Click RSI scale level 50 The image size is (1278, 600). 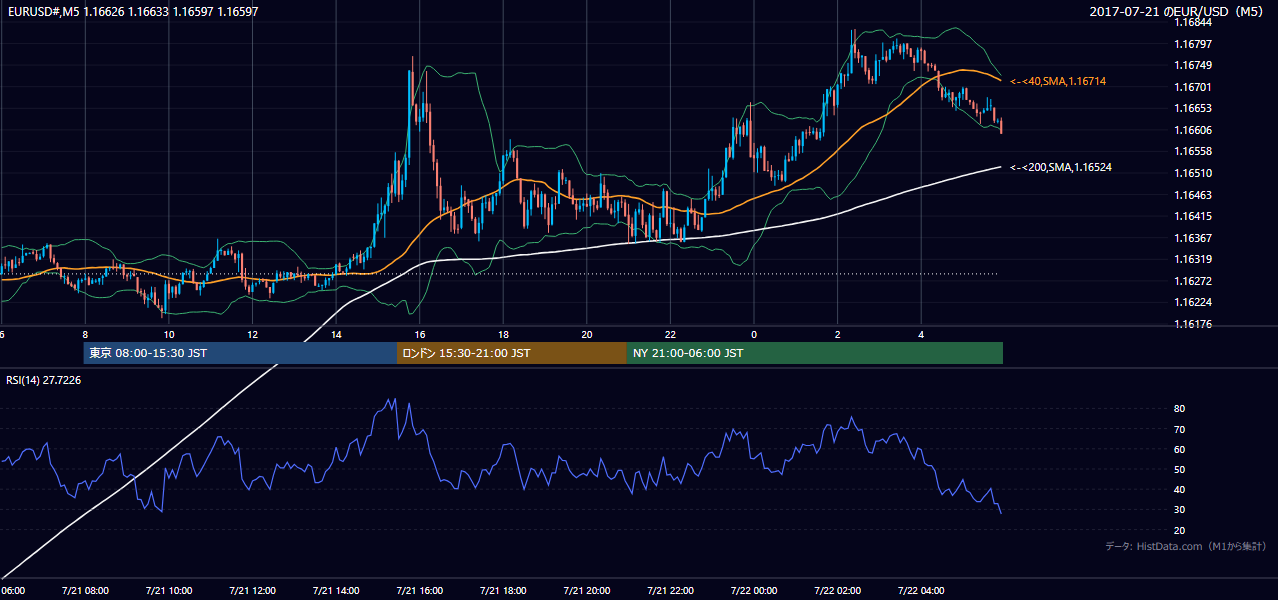tap(1179, 469)
